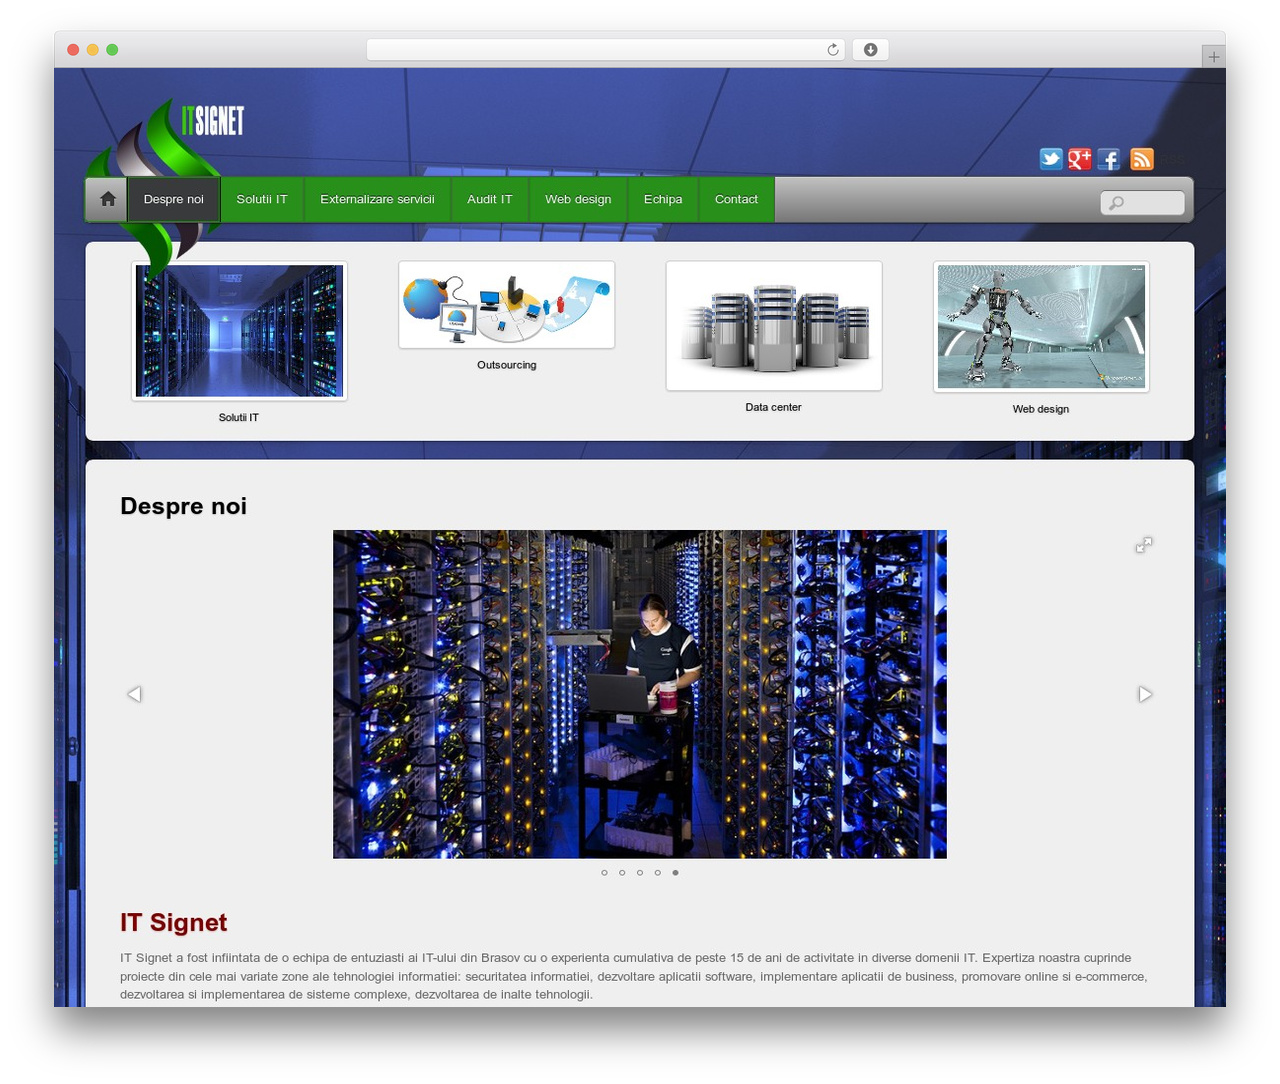Click the Outsourcing caption link

507,365
